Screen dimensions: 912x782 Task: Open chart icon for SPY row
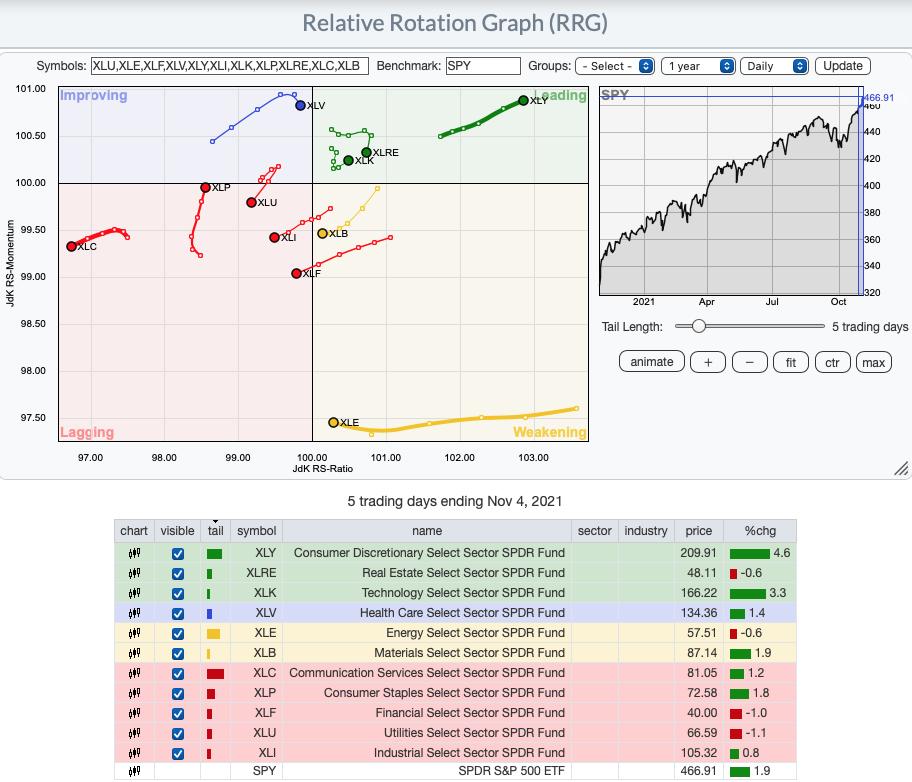click(x=134, y=771)
